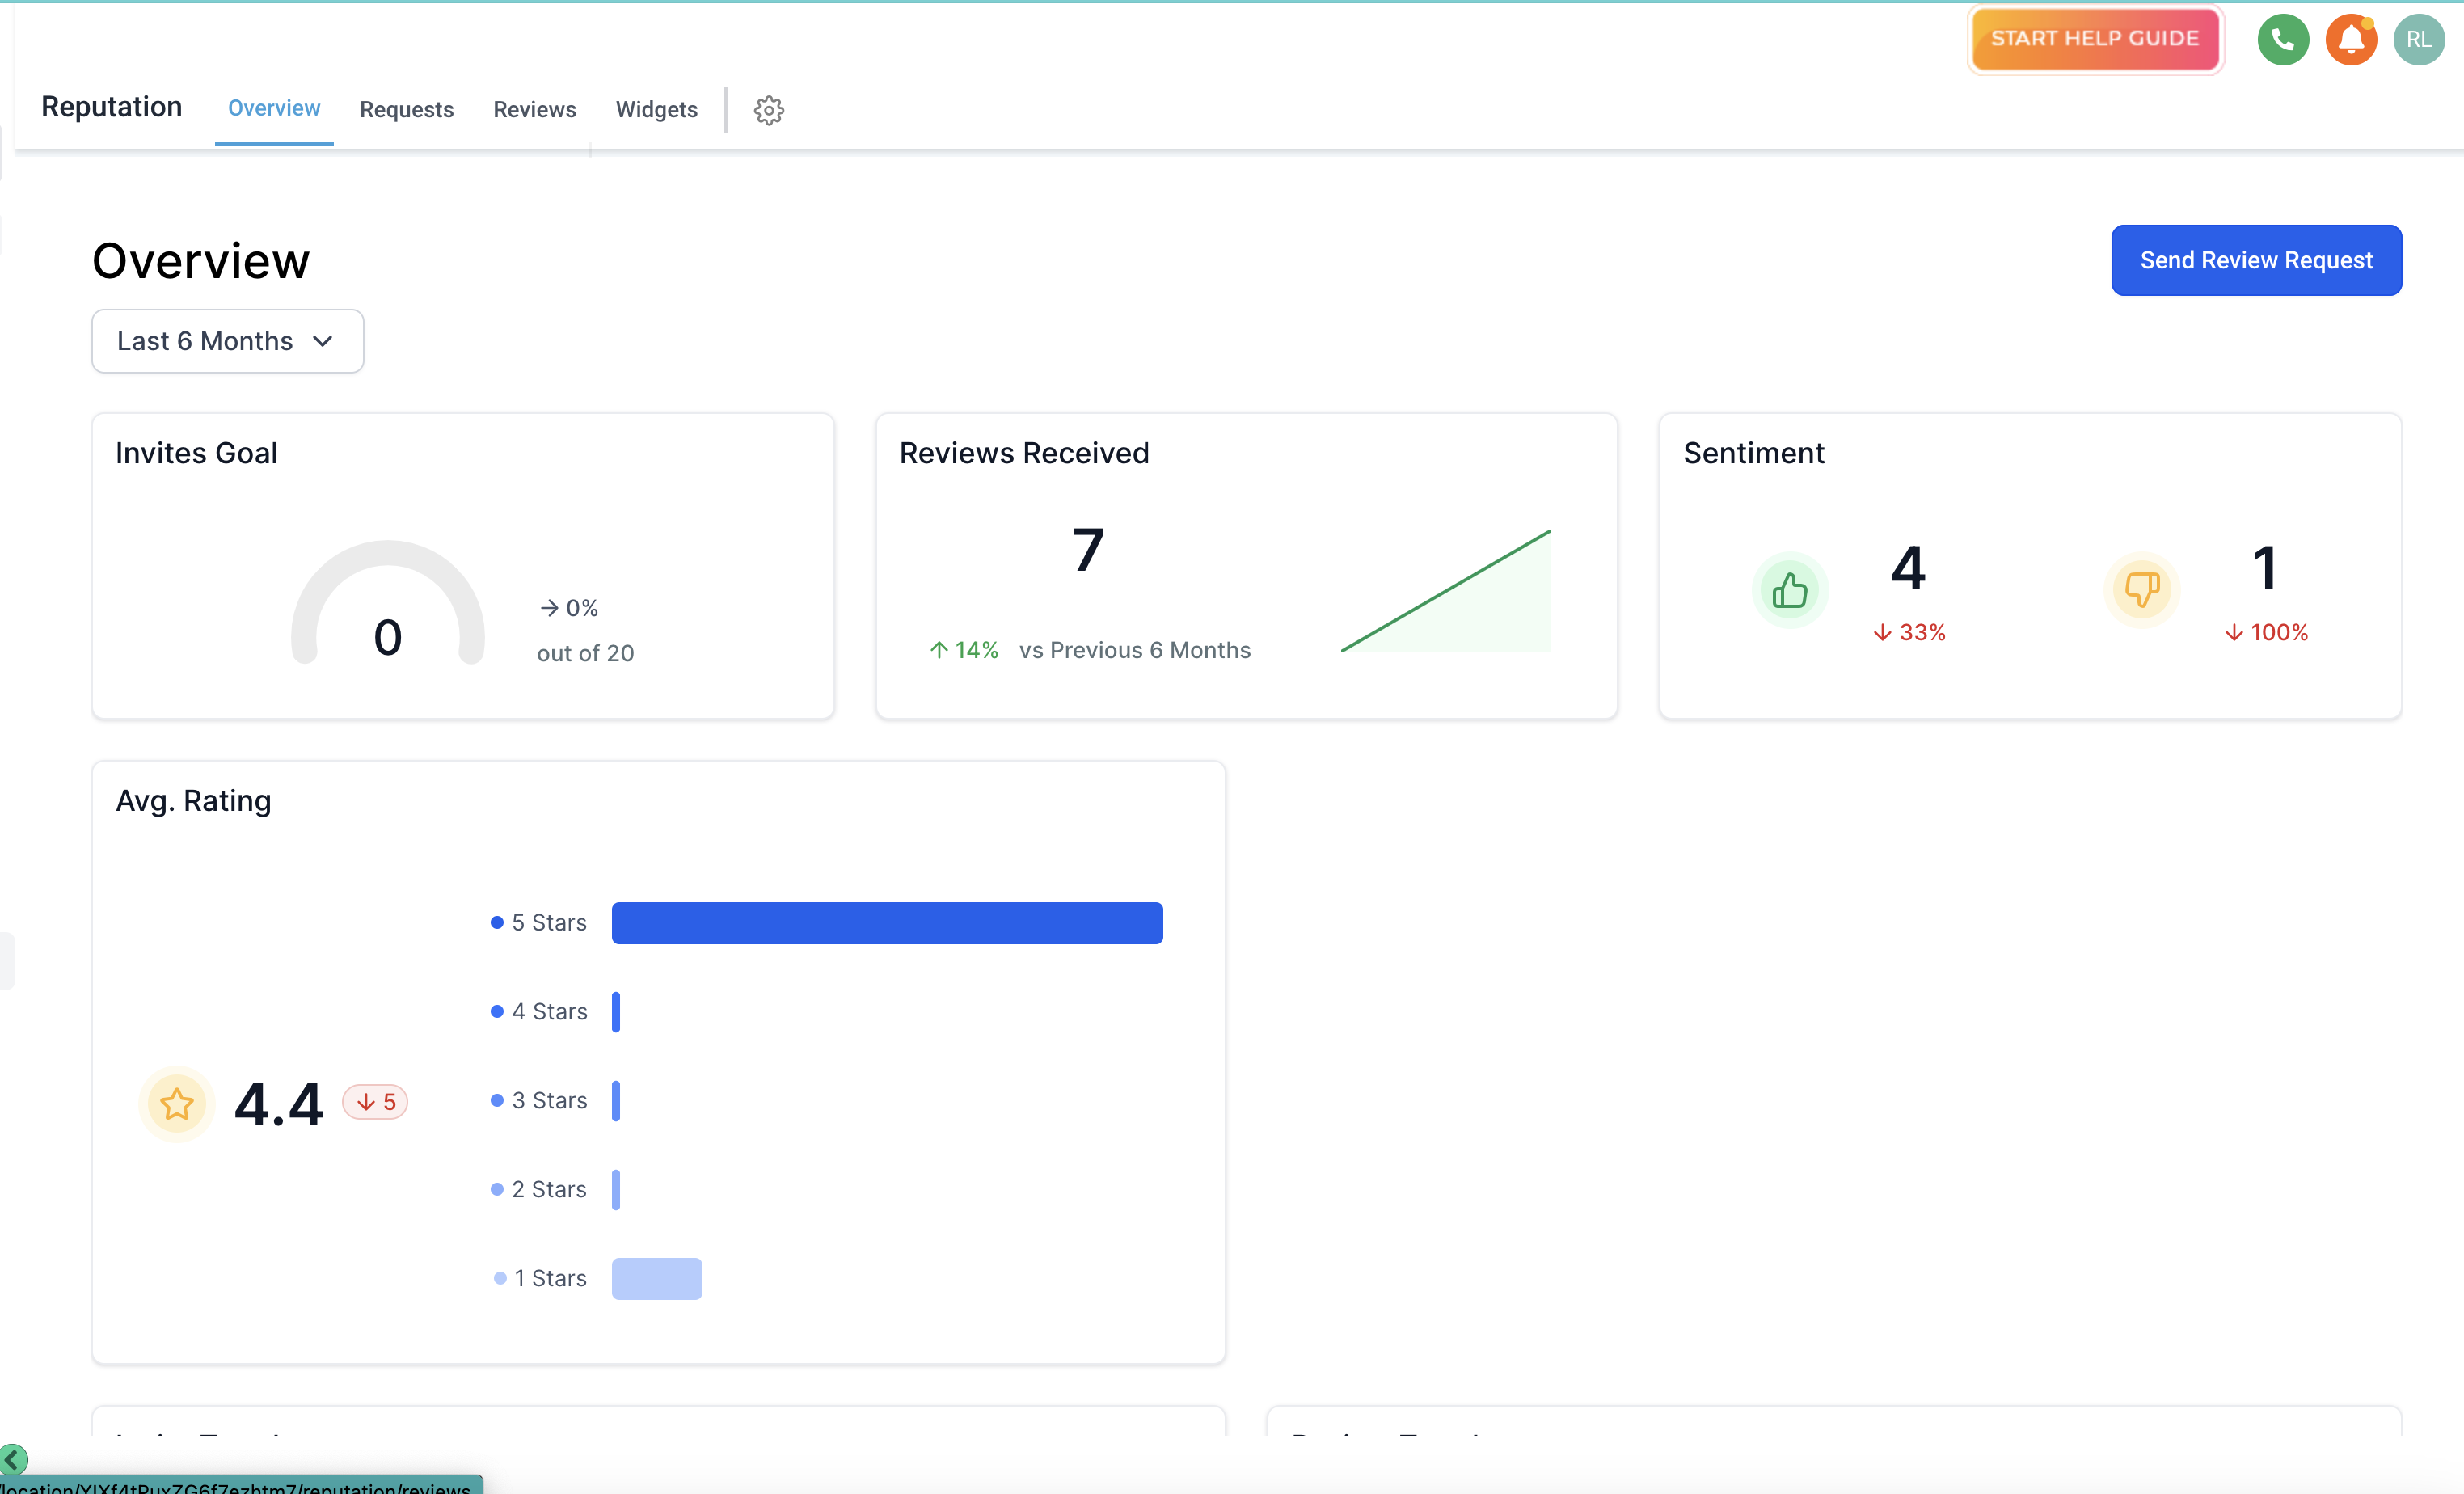This screenshot has width=2464, height=1494.
Task: Select the Overview tab
Action: click(273, 108)
